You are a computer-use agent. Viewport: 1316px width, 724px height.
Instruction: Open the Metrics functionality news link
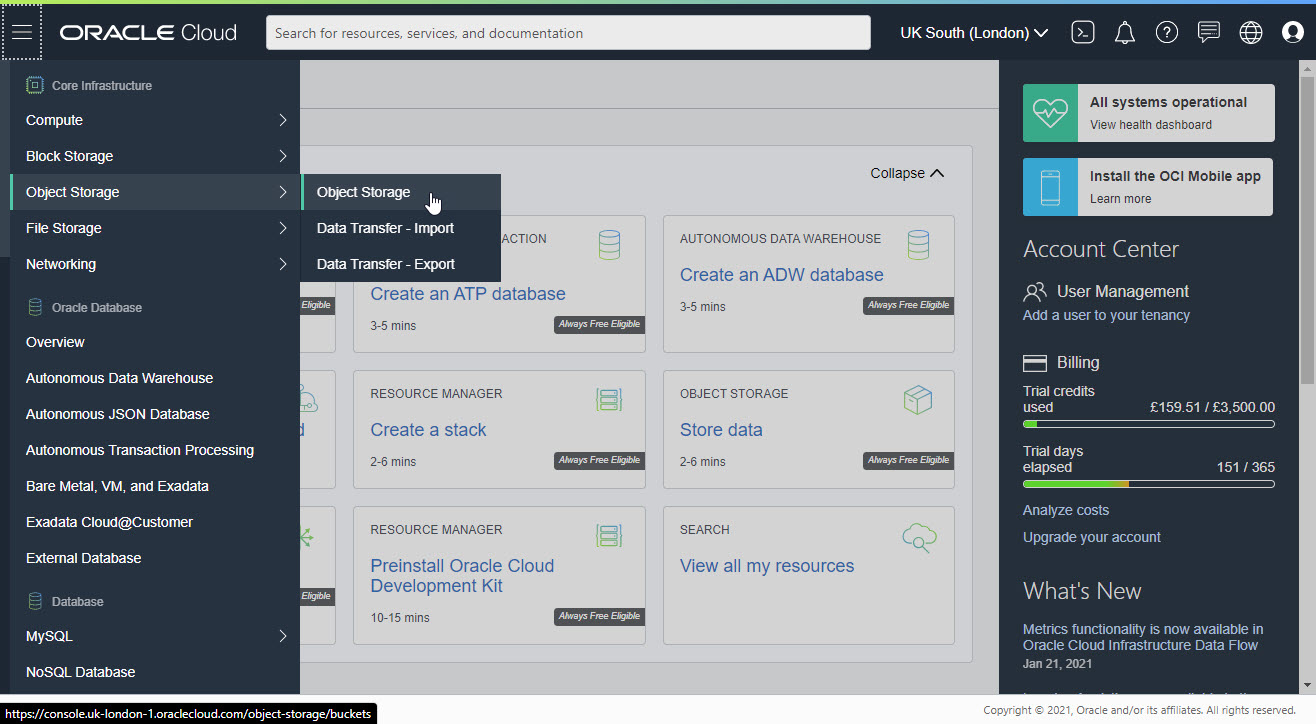coord(1143,637)
